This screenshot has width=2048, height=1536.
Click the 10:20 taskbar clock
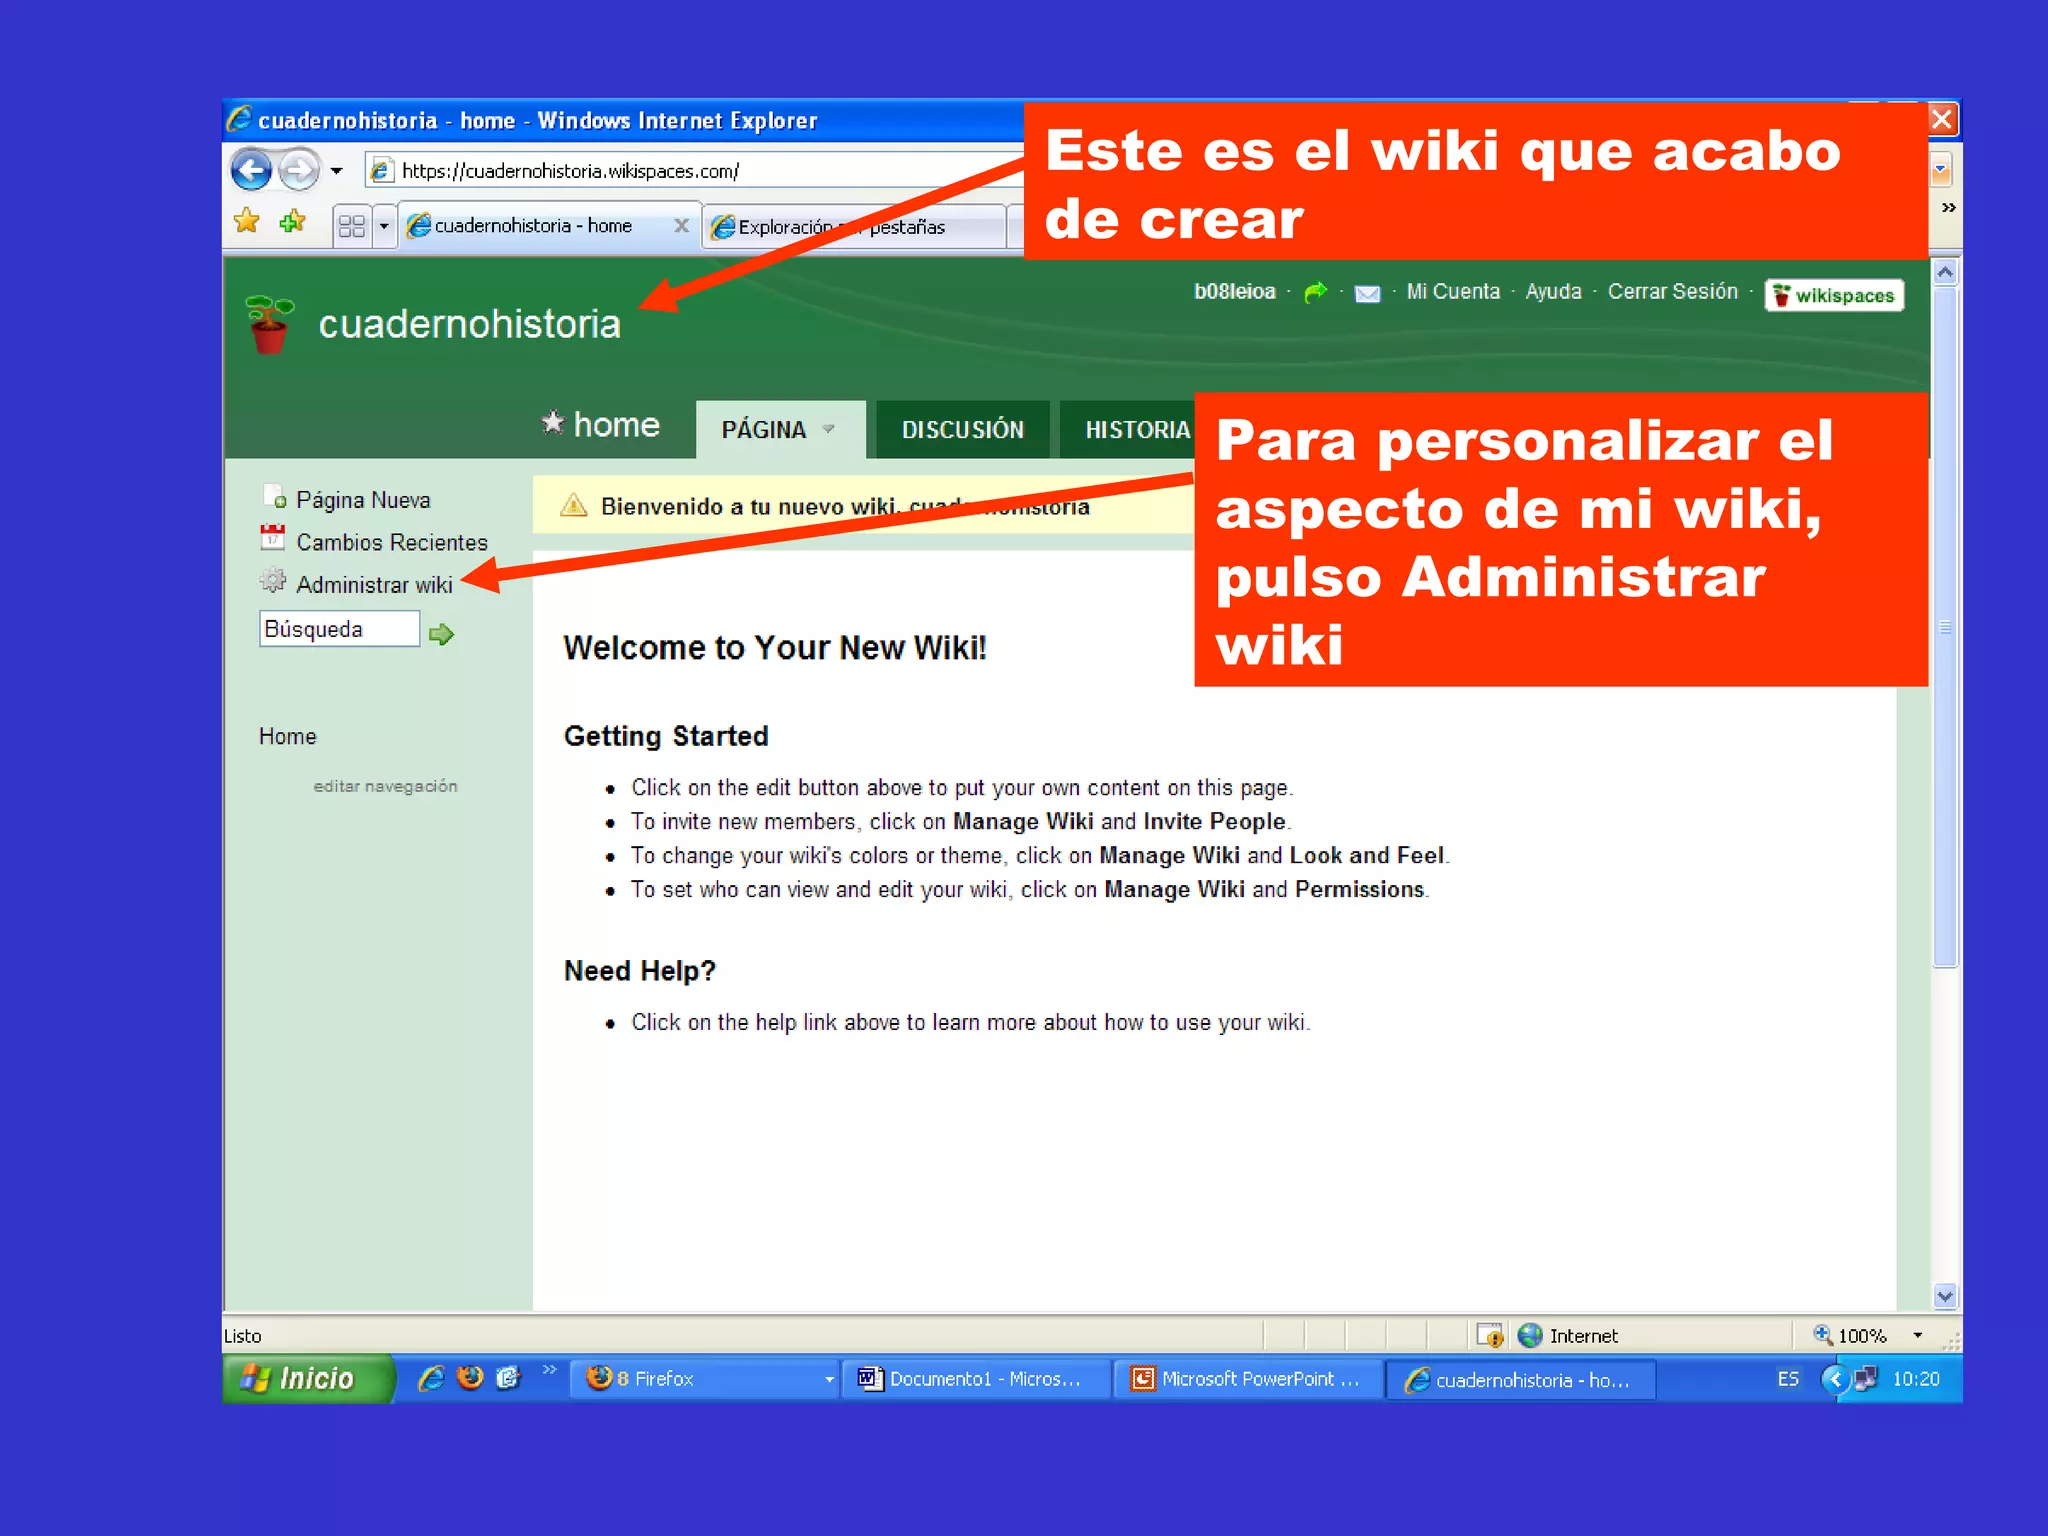click(x=1915, y=1379)
